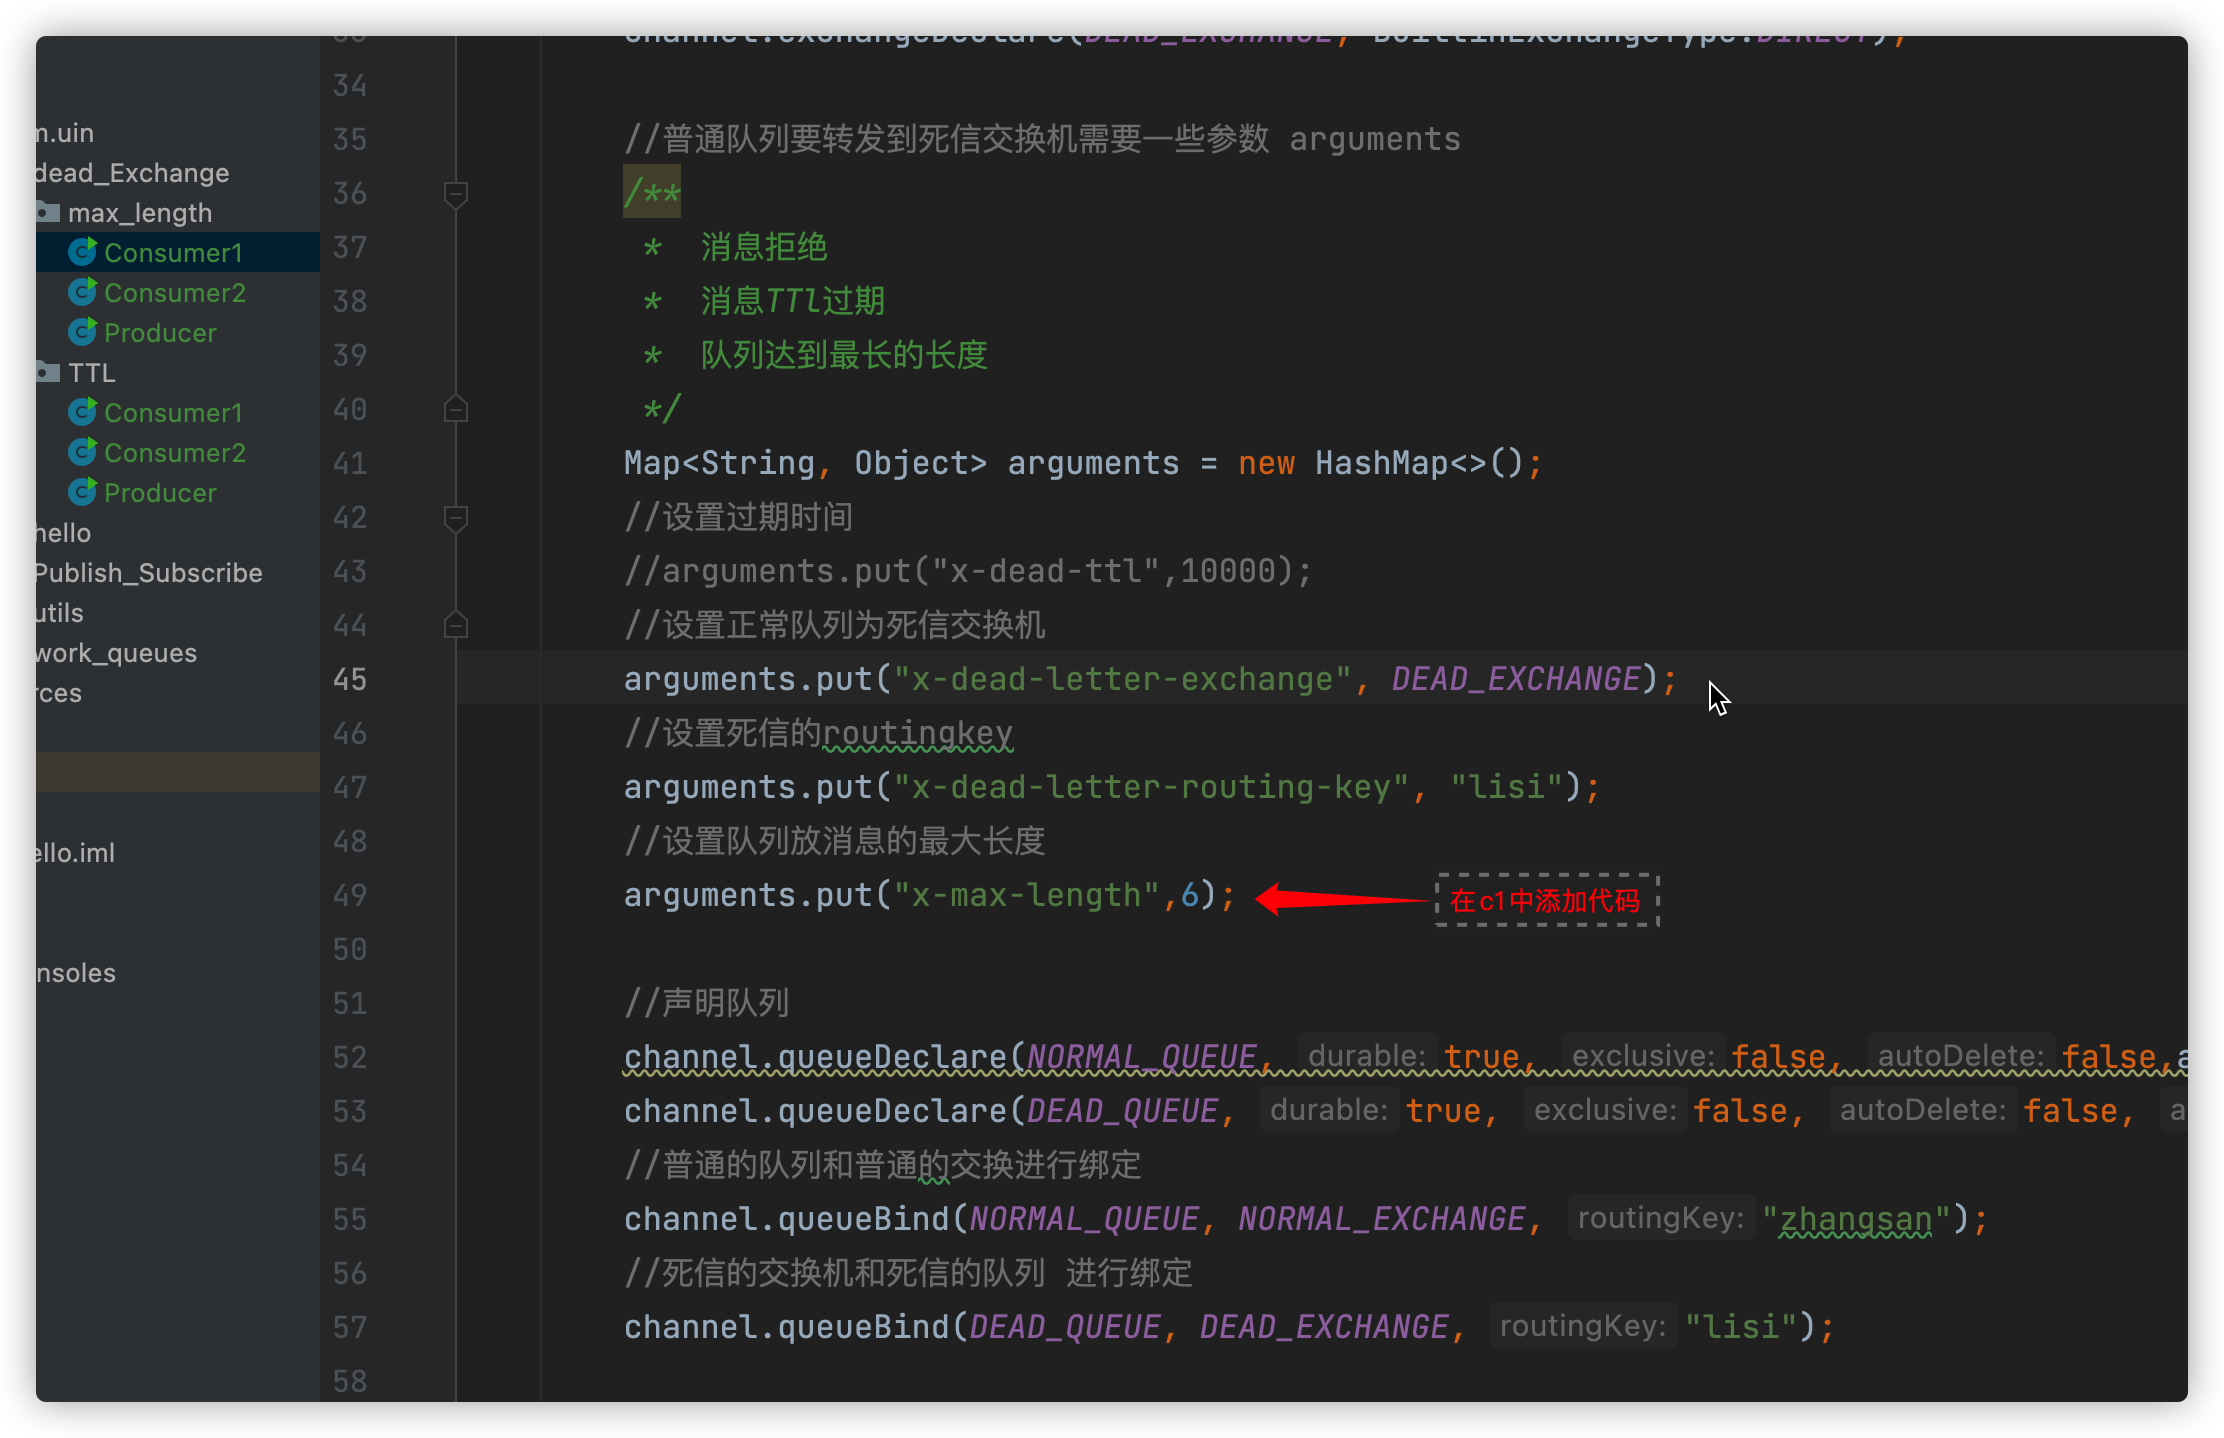Select the TTL package

92,373
